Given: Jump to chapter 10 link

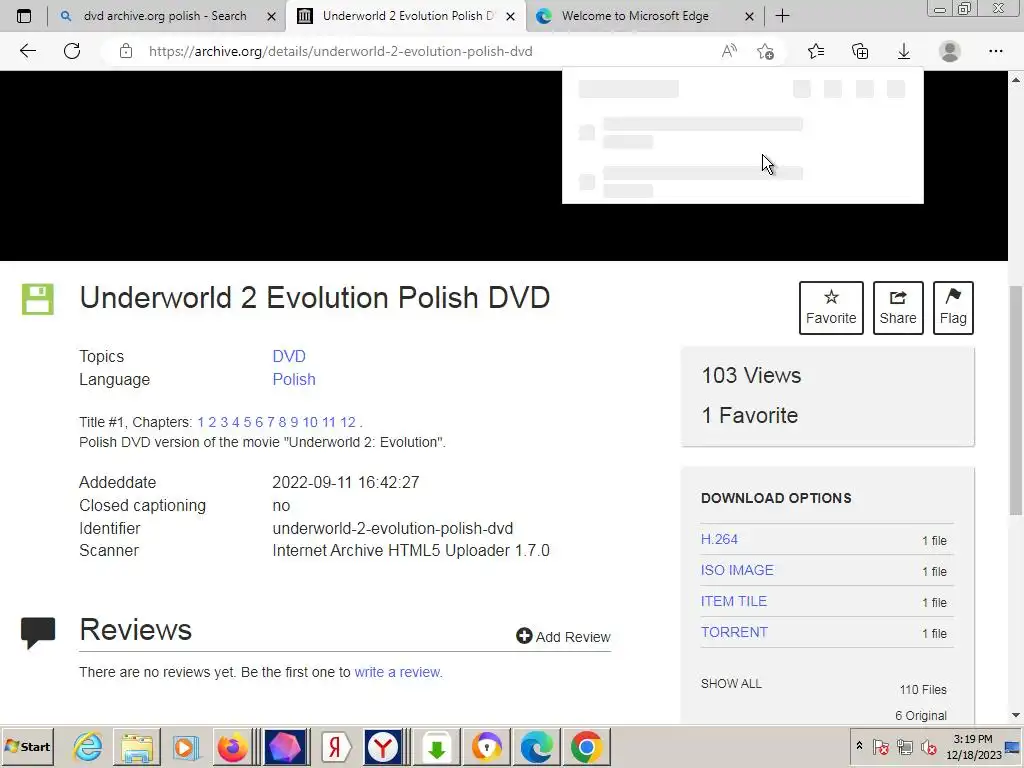Looking at the screenshot, I should [x=310, y=422].
